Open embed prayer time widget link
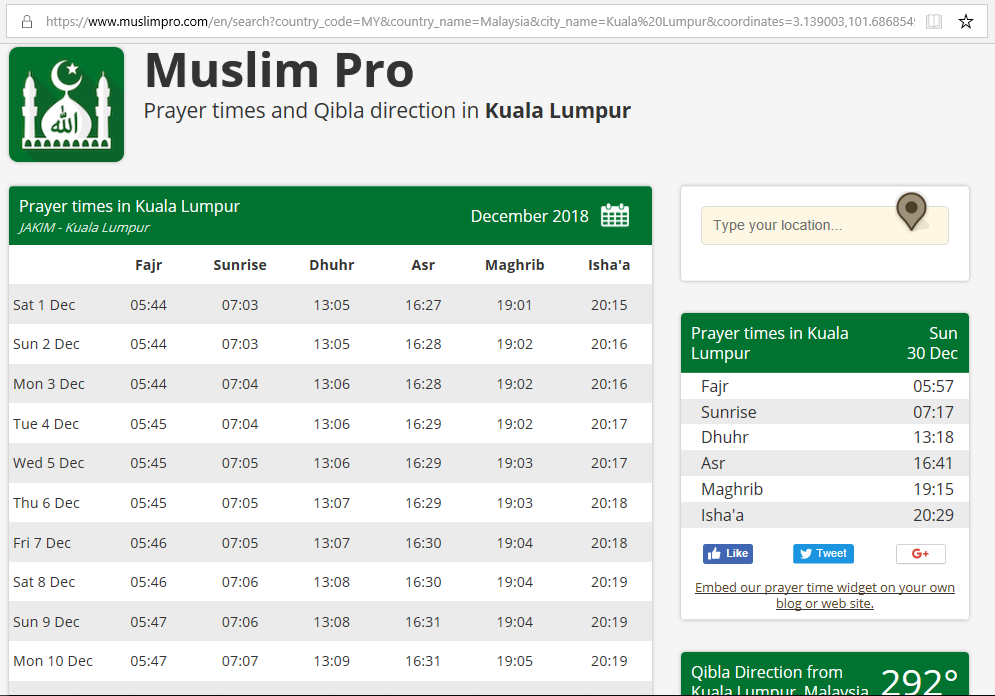The image size is (995, 696). [825, 595]
